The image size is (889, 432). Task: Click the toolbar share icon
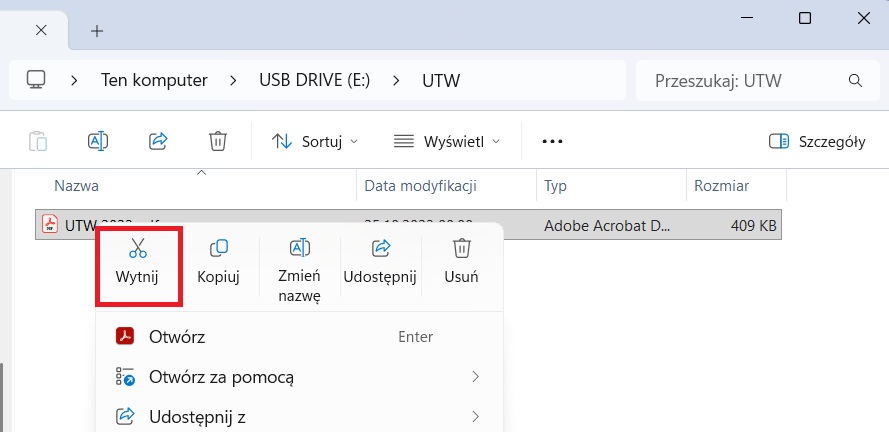[x=158, y=141]
